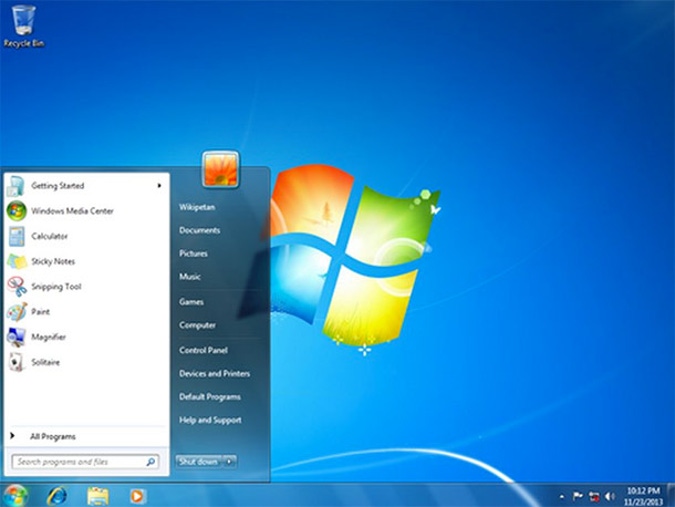Expand the All Programs arrow
Image resolution: width=675 pixels, height=507 pixels.
click(x=12, y=436)
